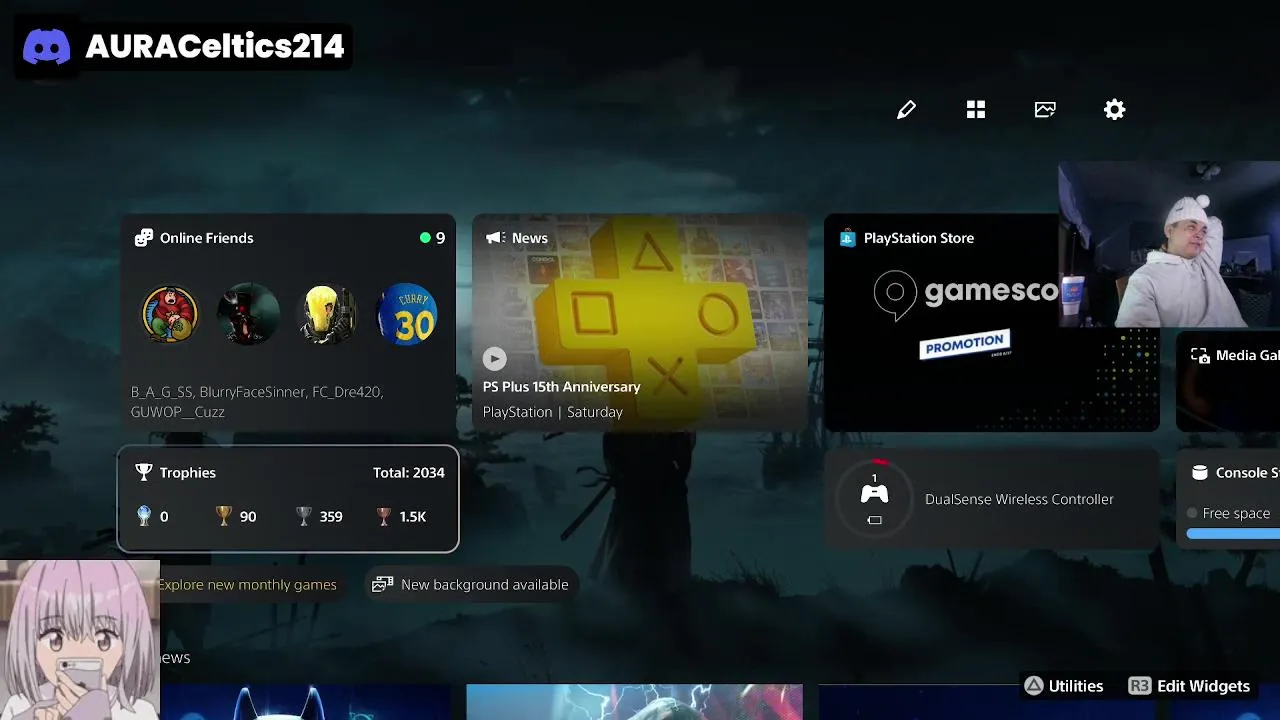Click the Discord logo icon
This screenshot has width=1280, height=720.
tap(47, 47)
